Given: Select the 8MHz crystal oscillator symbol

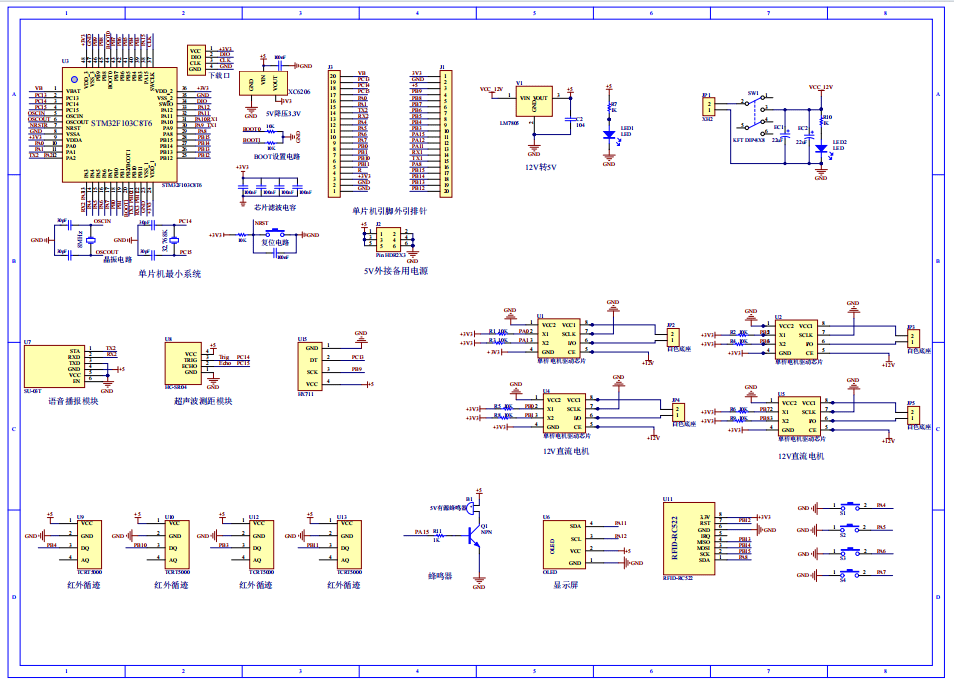Looking at the screenshot, I should (91, 240).
